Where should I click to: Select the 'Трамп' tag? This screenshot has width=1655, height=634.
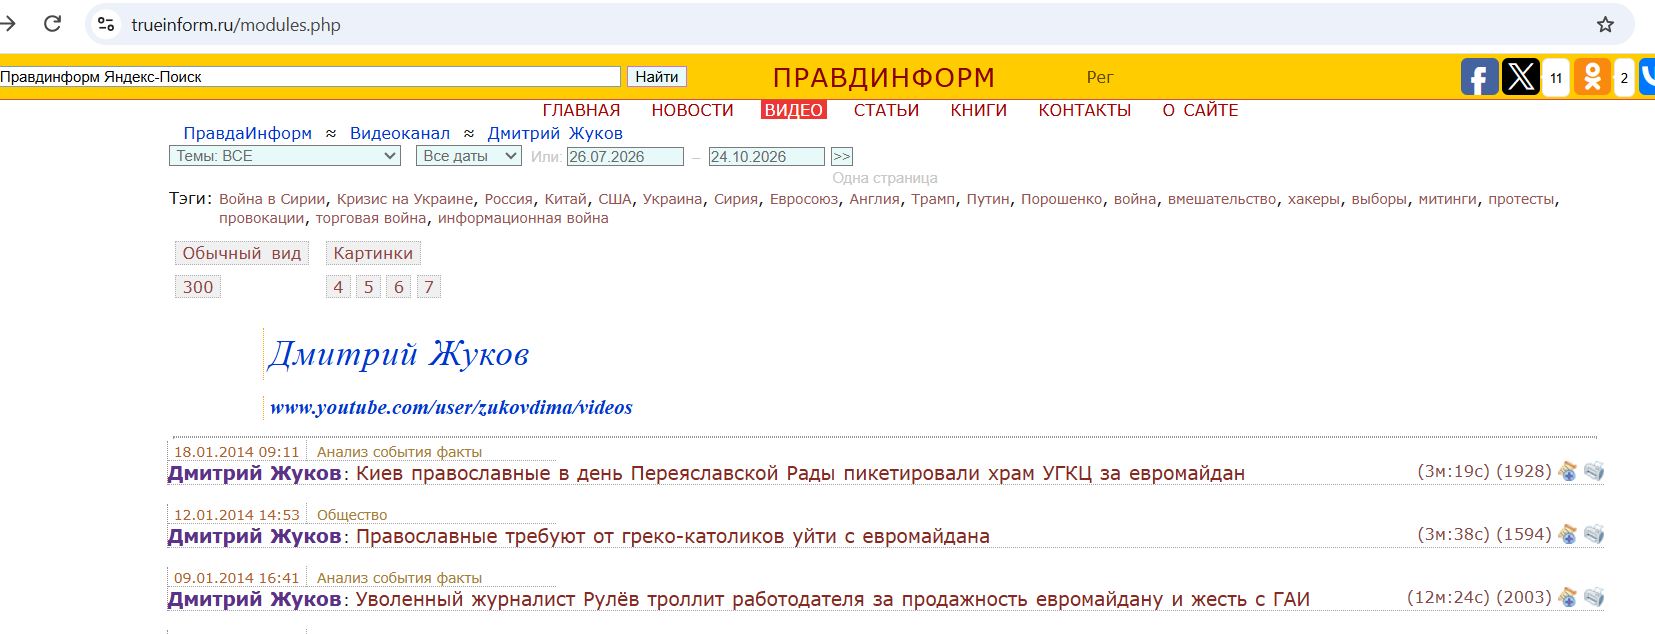(933, 199)
